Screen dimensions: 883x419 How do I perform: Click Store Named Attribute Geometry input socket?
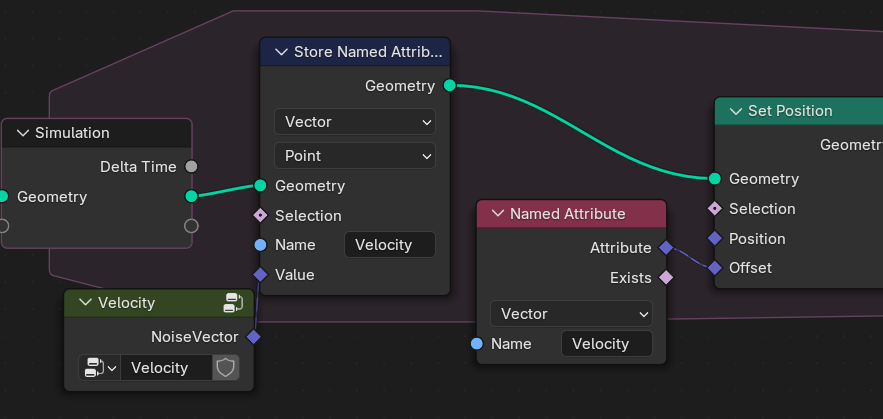260,185
